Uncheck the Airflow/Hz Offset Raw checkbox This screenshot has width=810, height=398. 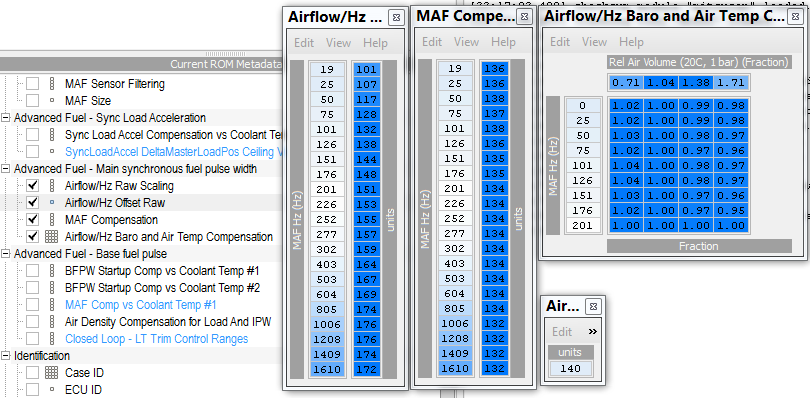33,203
